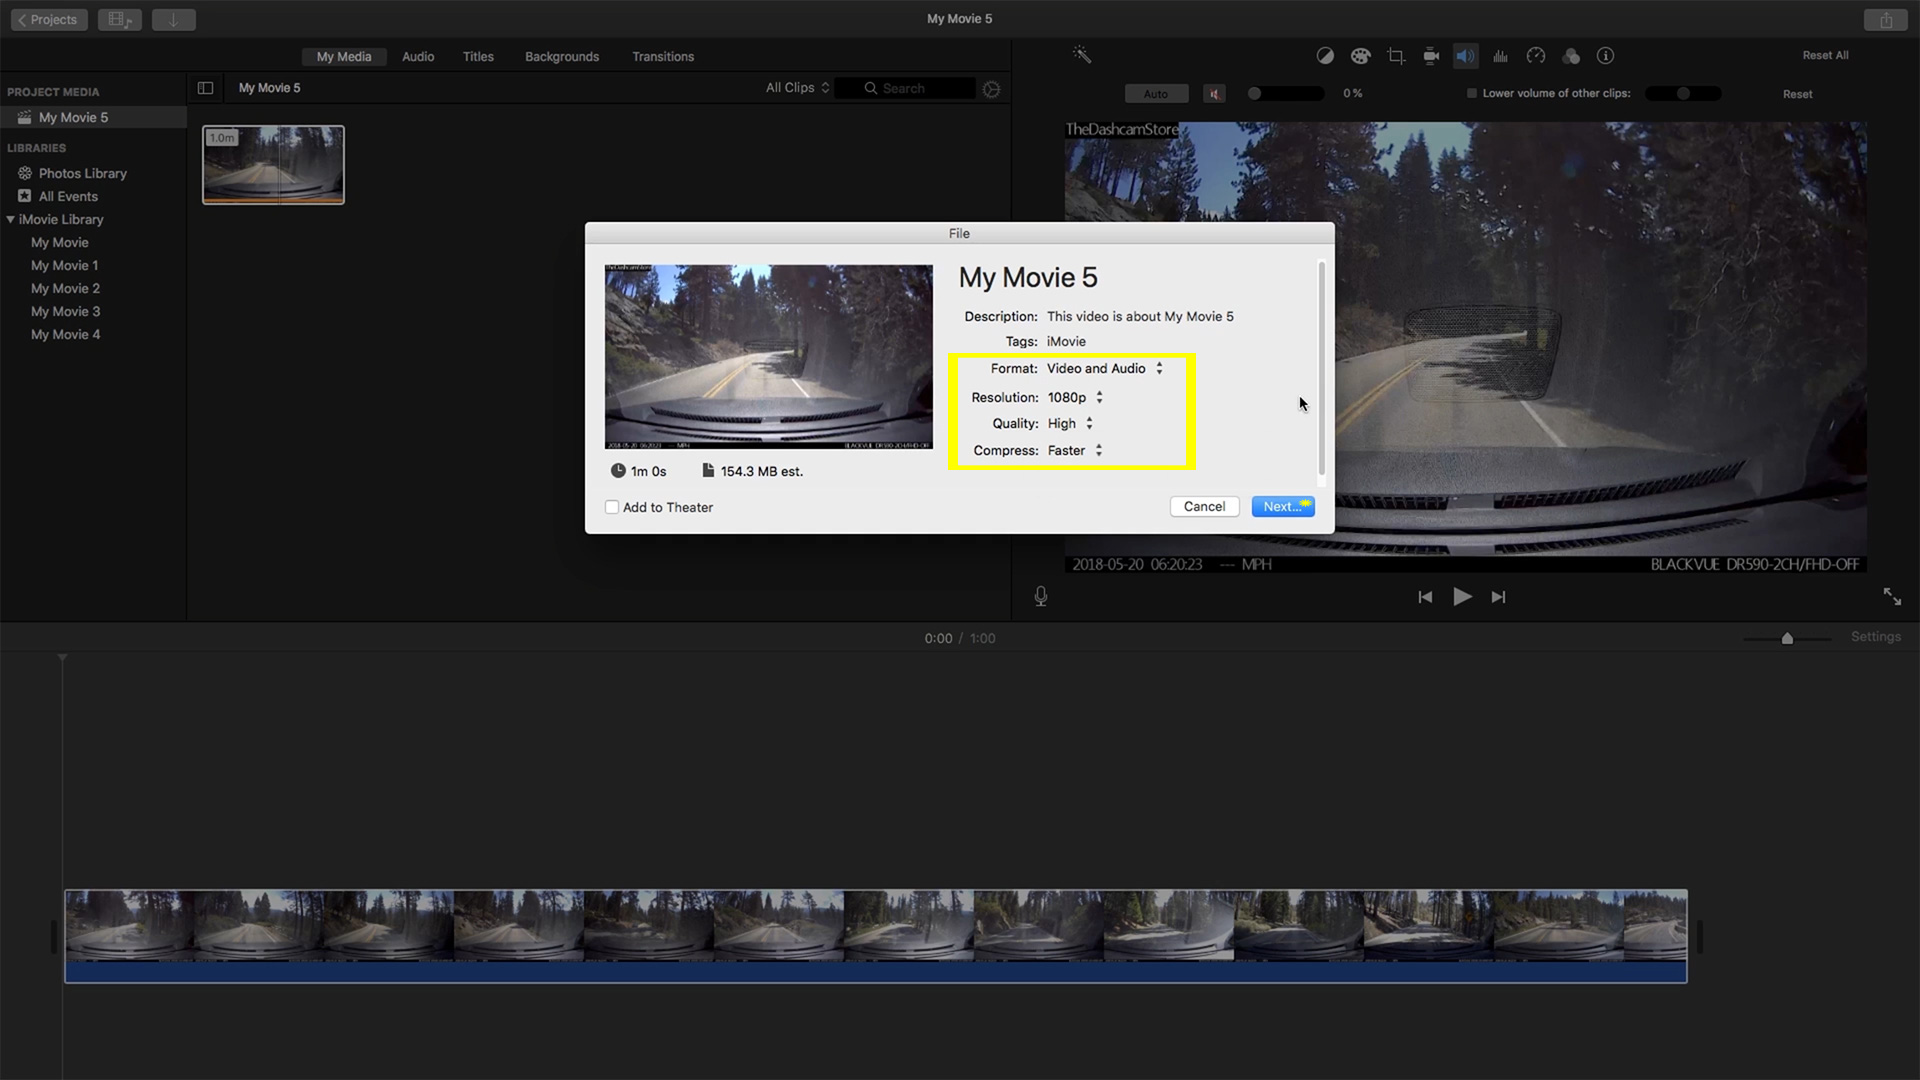The width and height of the screenshot is (1920, 1080).
Task: Click the clip info icon
Action: click(x=1605, y=56)
